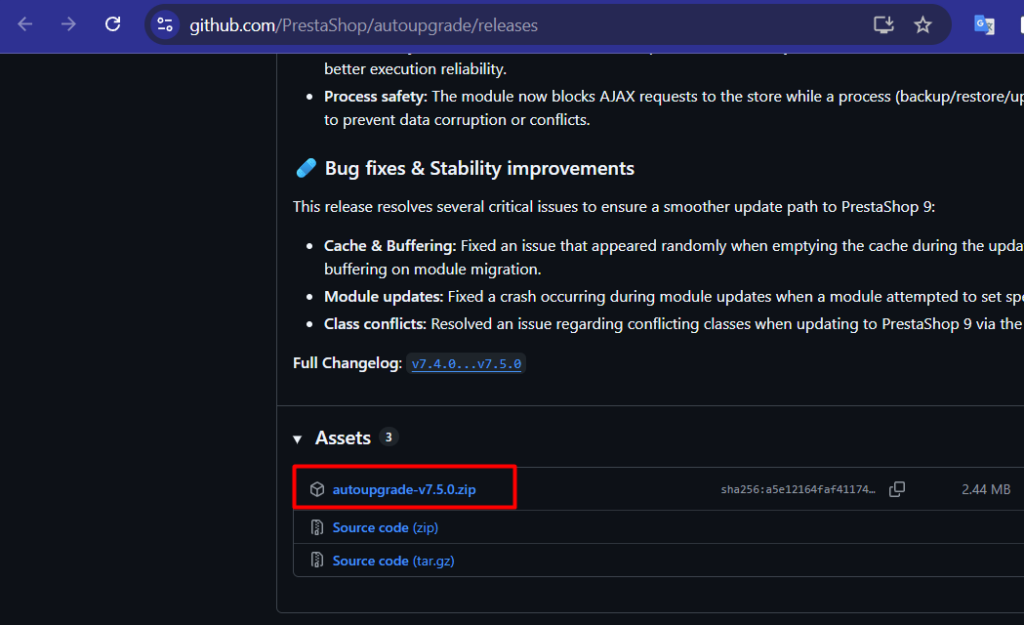The image size is (1024, 625).
Task: Open the v7.4.0...v7.5.0 changelog link
Action: click(x=466, y=364)
